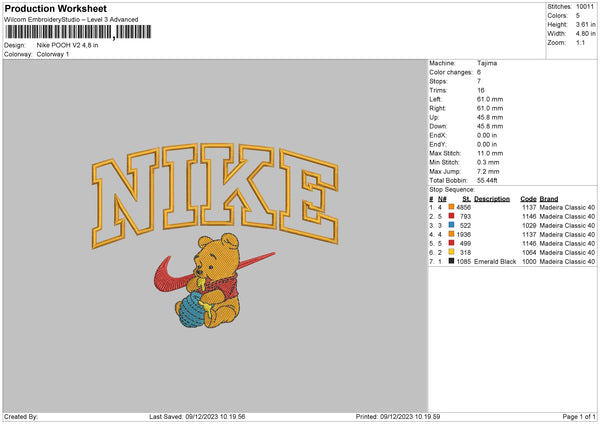The height and width of the screenshot is (424, 600).
Task: Click the 'EndX:' label
Action: (438, 135)
